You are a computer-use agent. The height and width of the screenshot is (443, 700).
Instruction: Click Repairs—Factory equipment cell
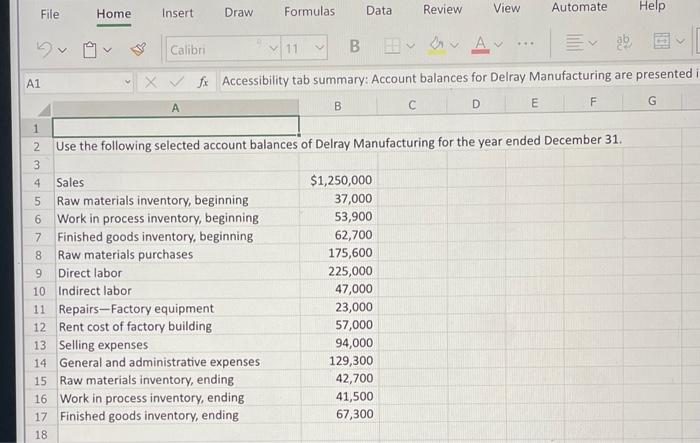[179, 309]
